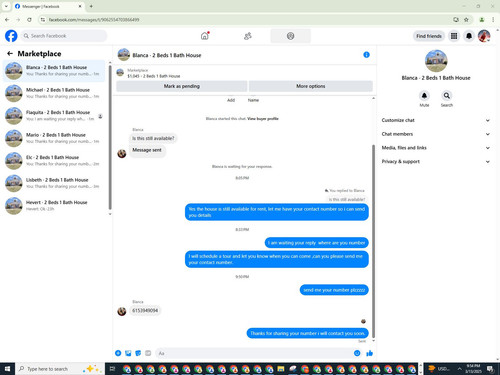Expand Customize chat section

(x=436, y=120)
